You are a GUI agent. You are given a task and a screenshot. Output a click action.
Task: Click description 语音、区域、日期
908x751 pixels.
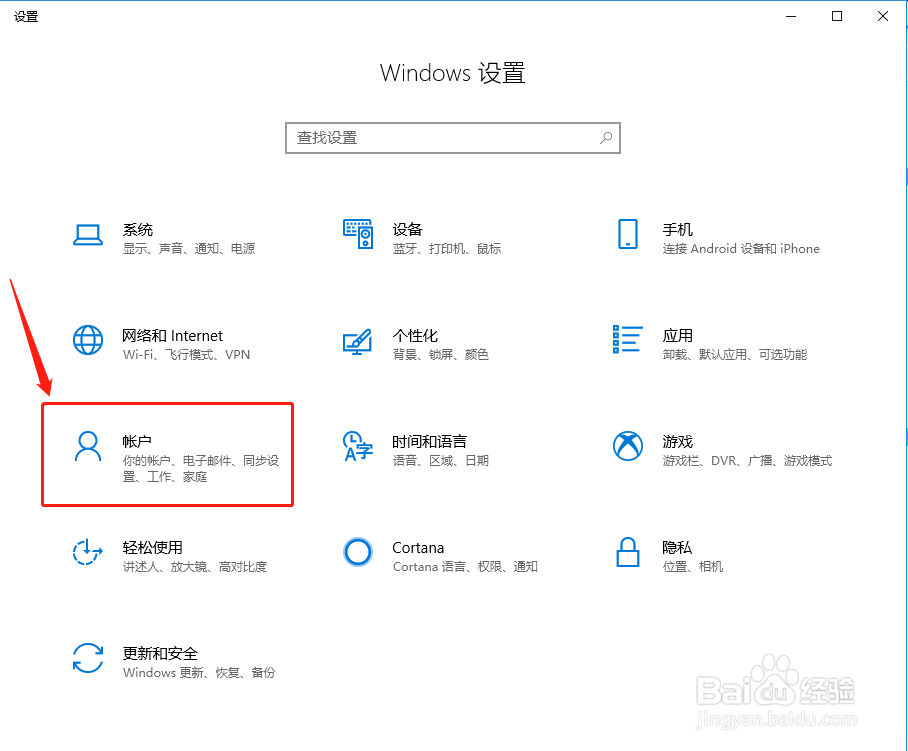tap(441, 461)
